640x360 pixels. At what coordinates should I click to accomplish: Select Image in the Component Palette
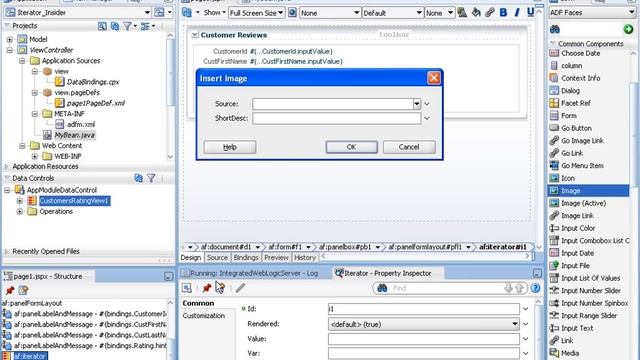tap(588, 191)
